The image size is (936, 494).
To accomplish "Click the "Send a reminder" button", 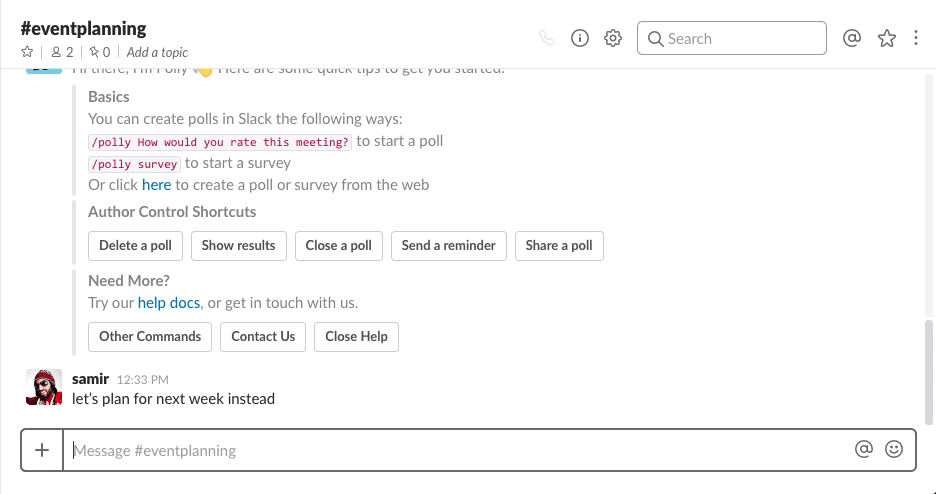I will tap(449, 246).
